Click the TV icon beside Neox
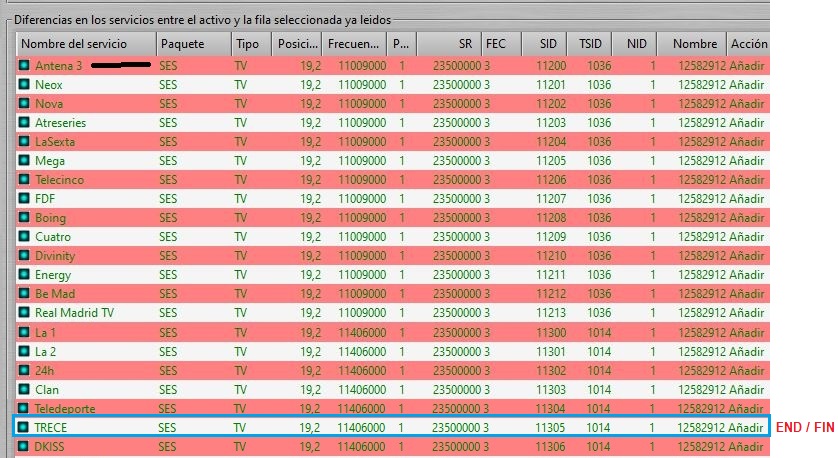Screen dimensions: 838x458 click(x=24, y=84)
